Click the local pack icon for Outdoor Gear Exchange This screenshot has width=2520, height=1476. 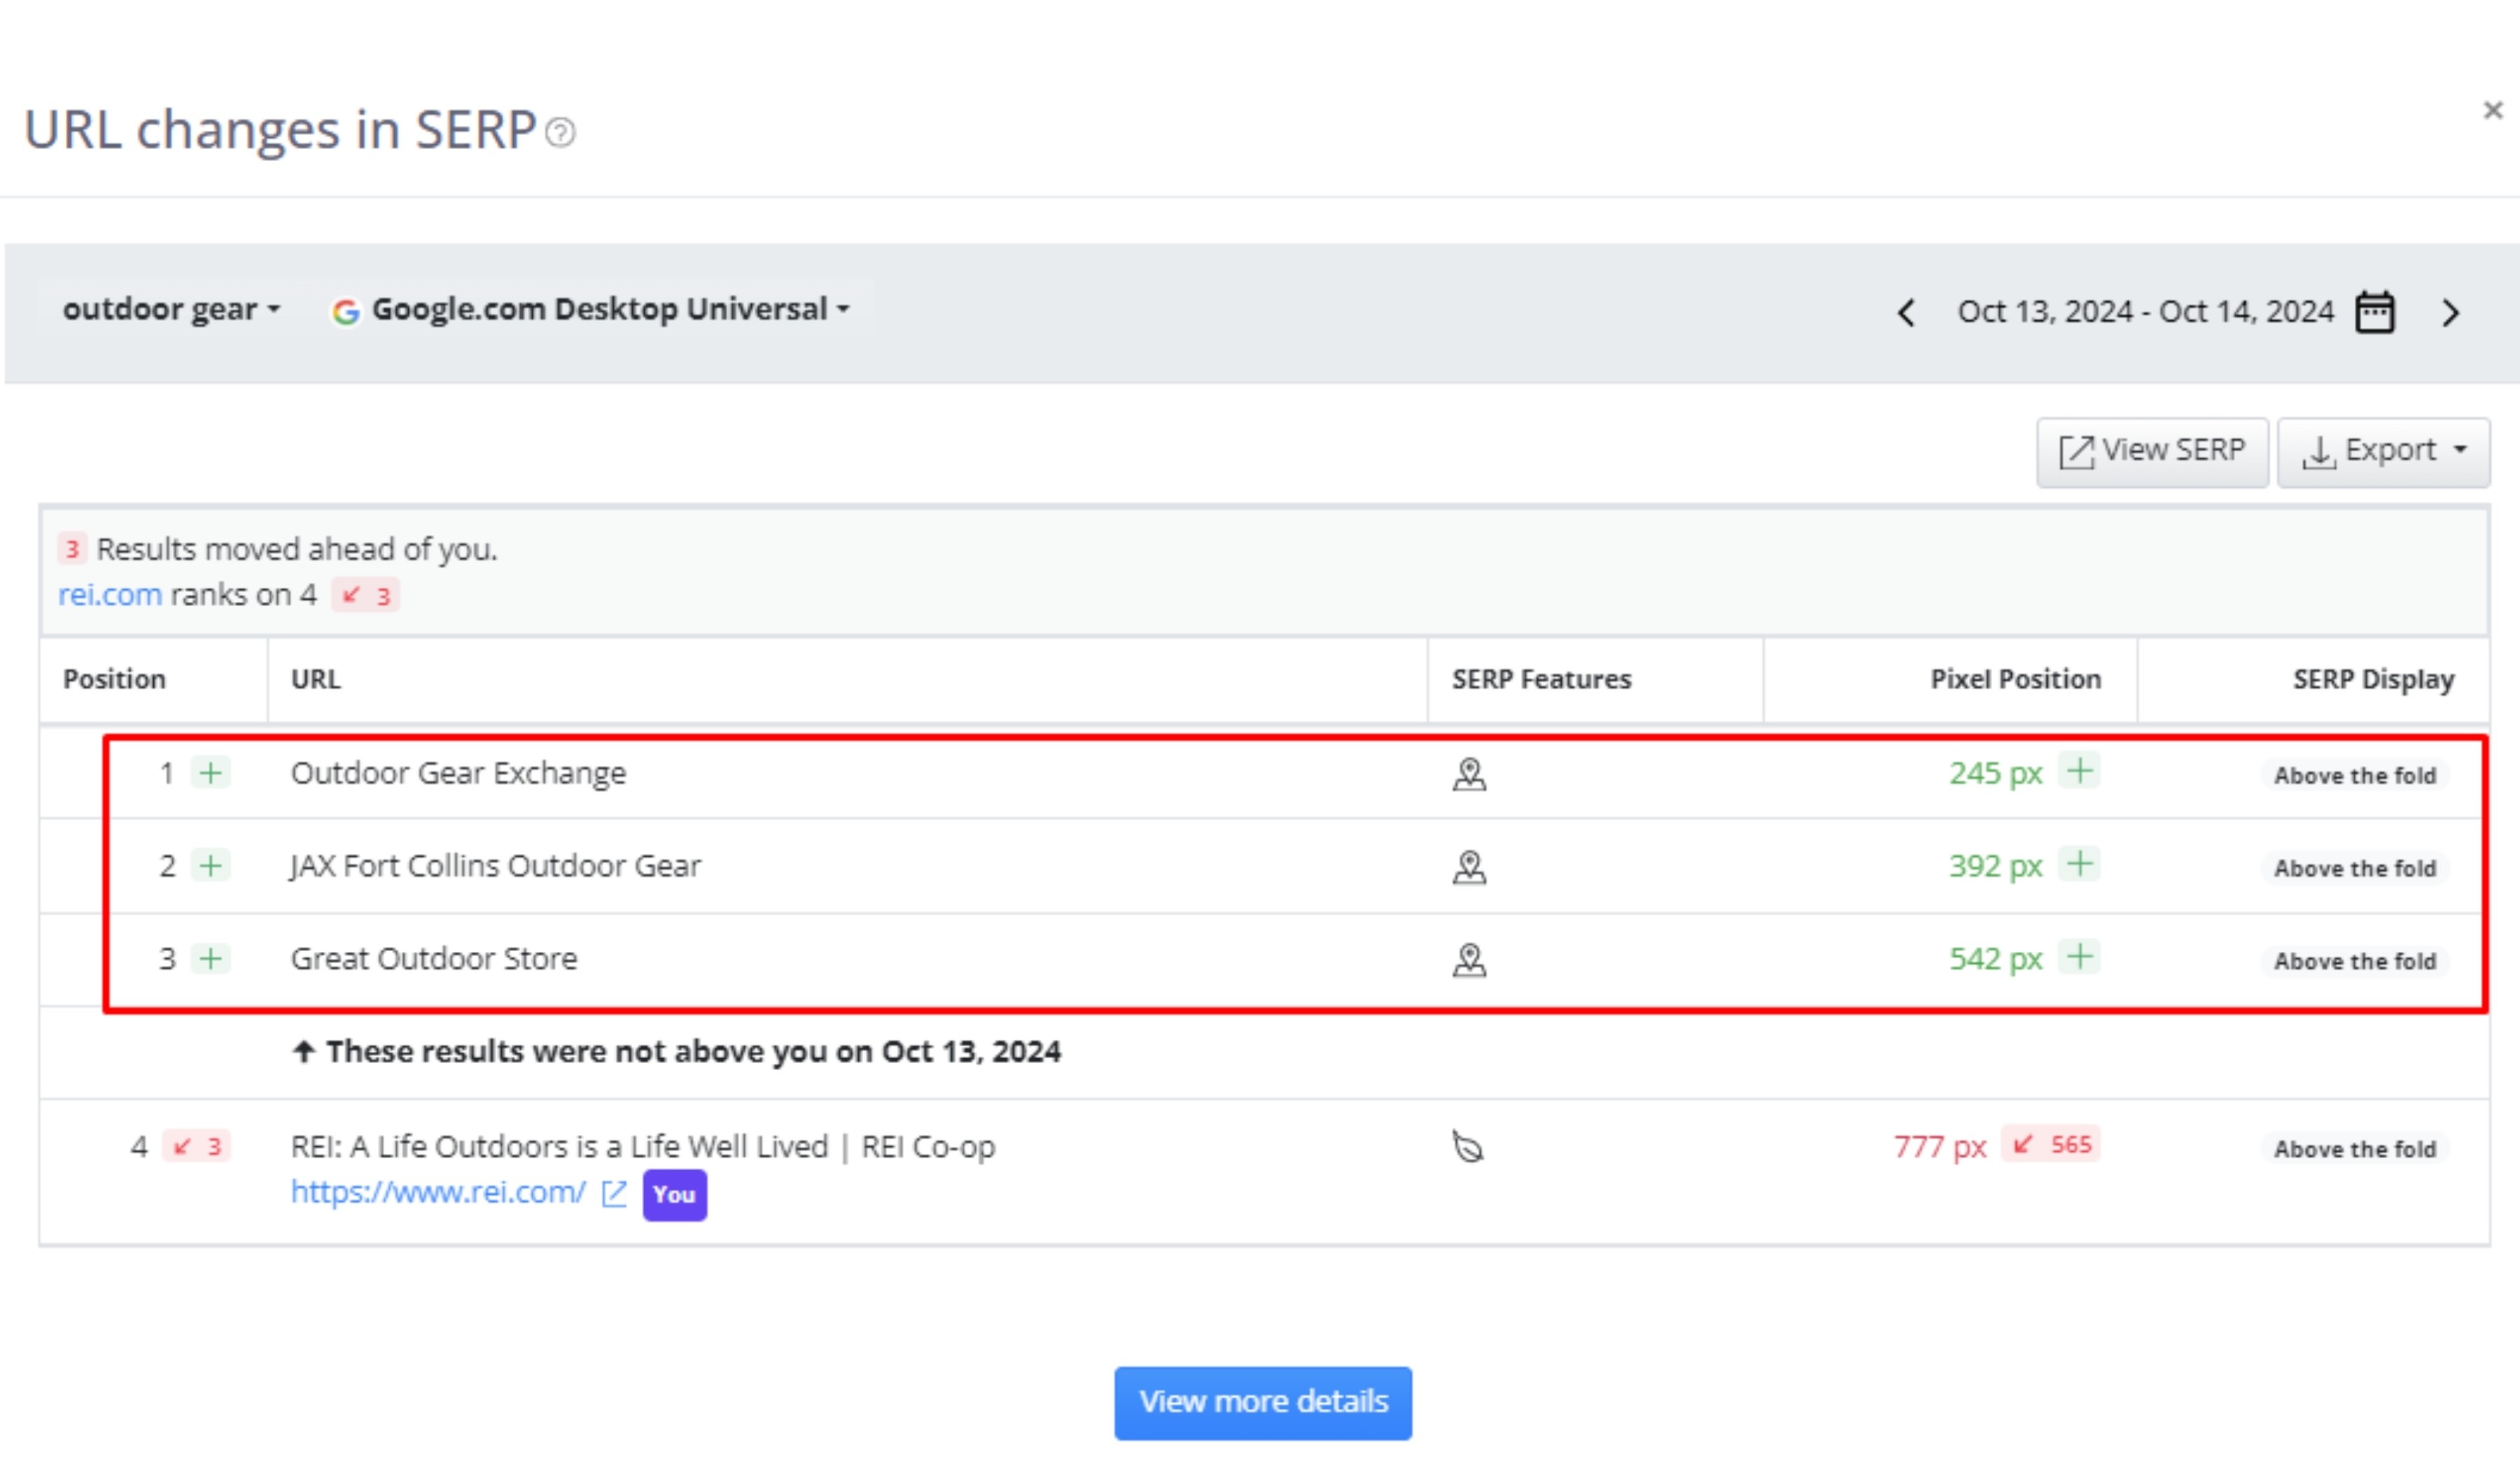(x=1469, y=774)
